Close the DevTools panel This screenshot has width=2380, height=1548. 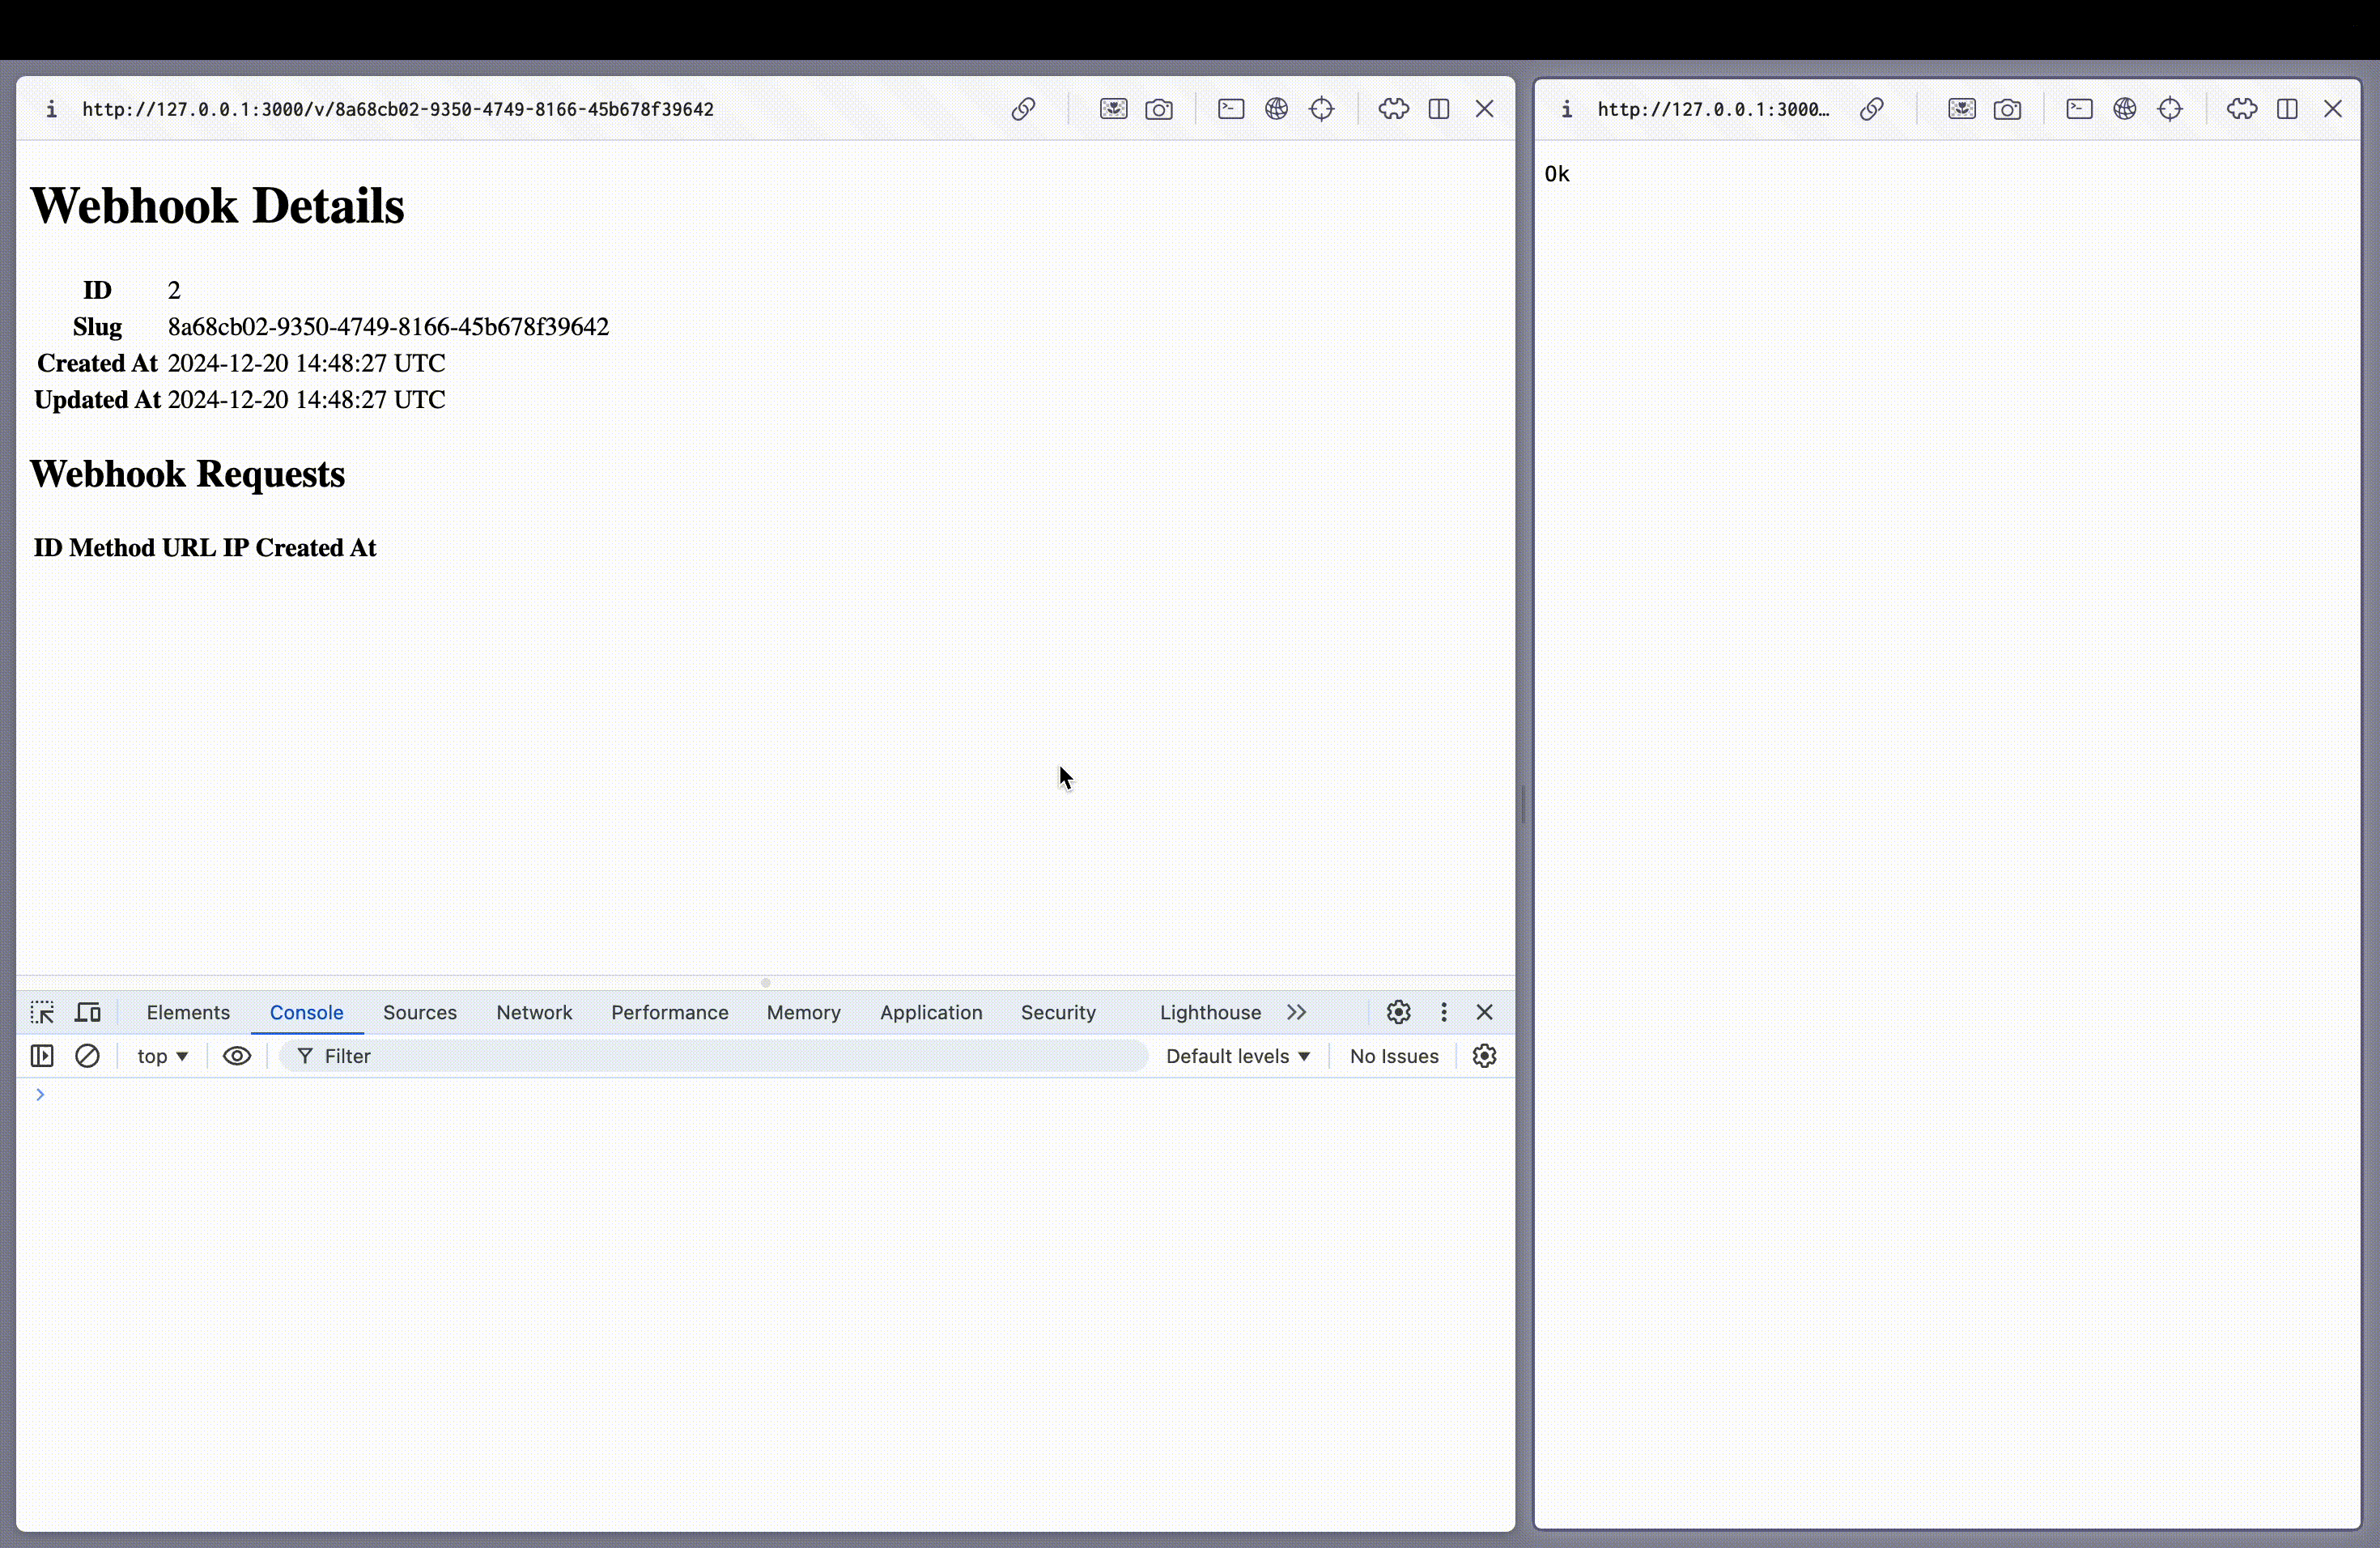click(x=1485, y=1012)
